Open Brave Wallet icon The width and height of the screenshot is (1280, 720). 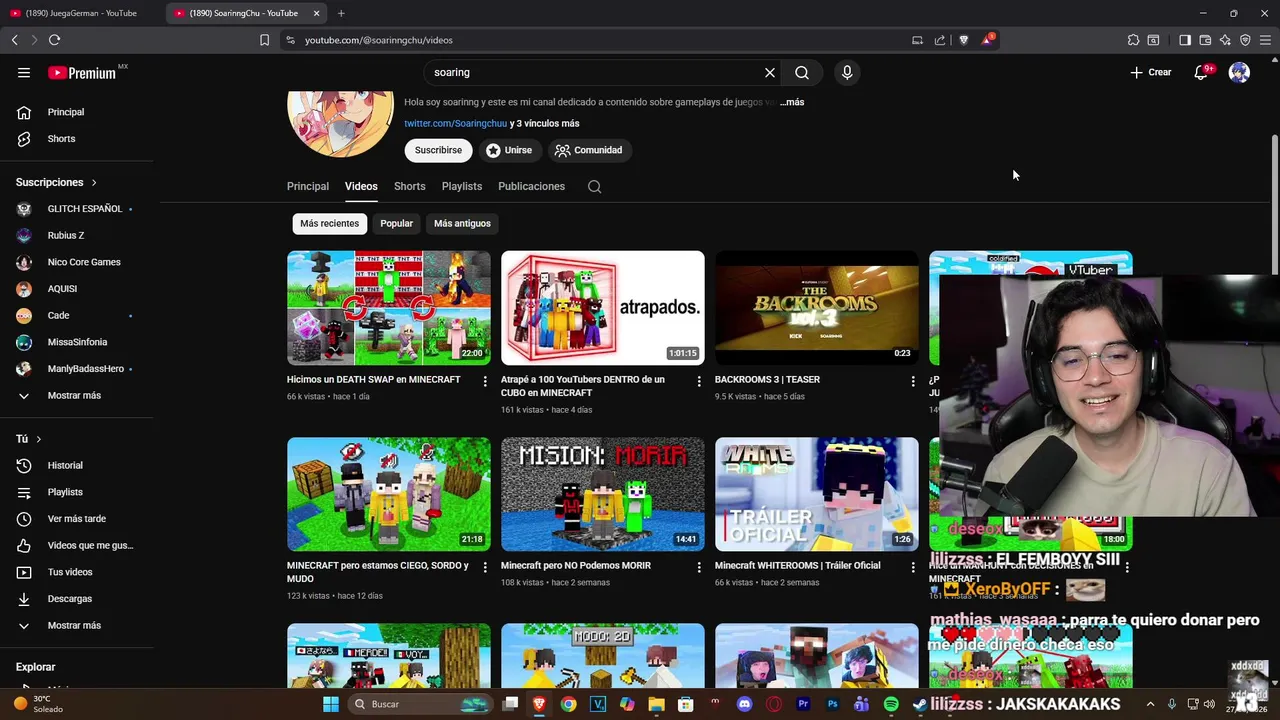1205,40
